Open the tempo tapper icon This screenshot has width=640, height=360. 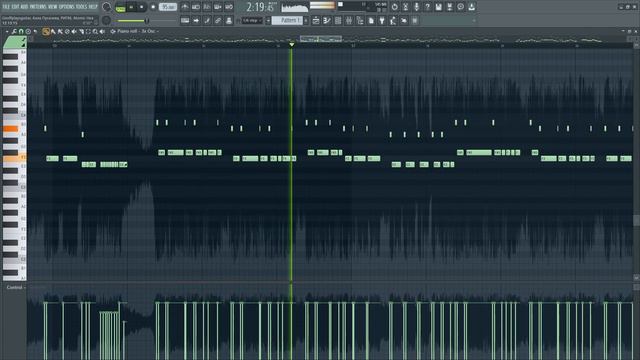(393, 20)
